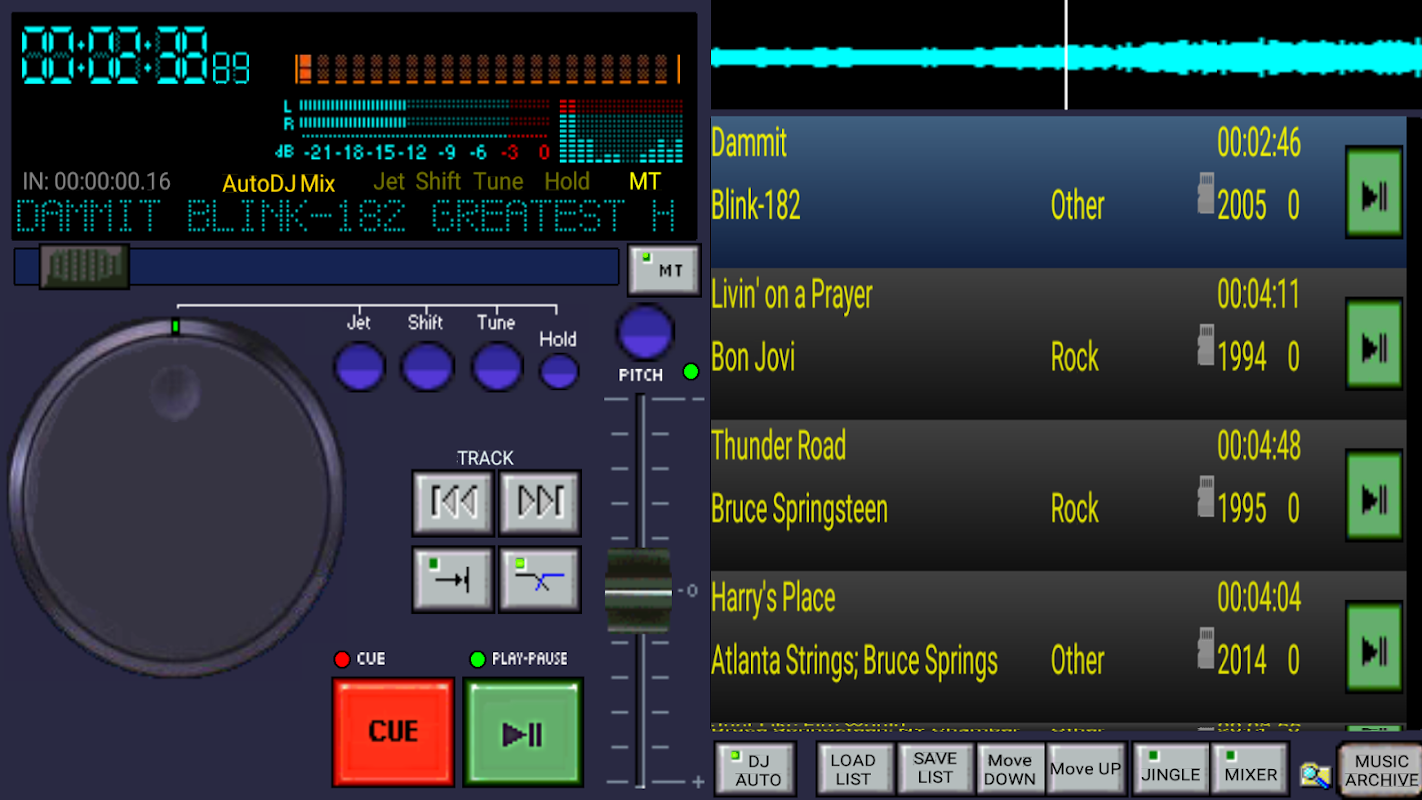The image size is (1422, 800).
Task: Toggle the JINGLE panel button
Action: coord(1170,769)
